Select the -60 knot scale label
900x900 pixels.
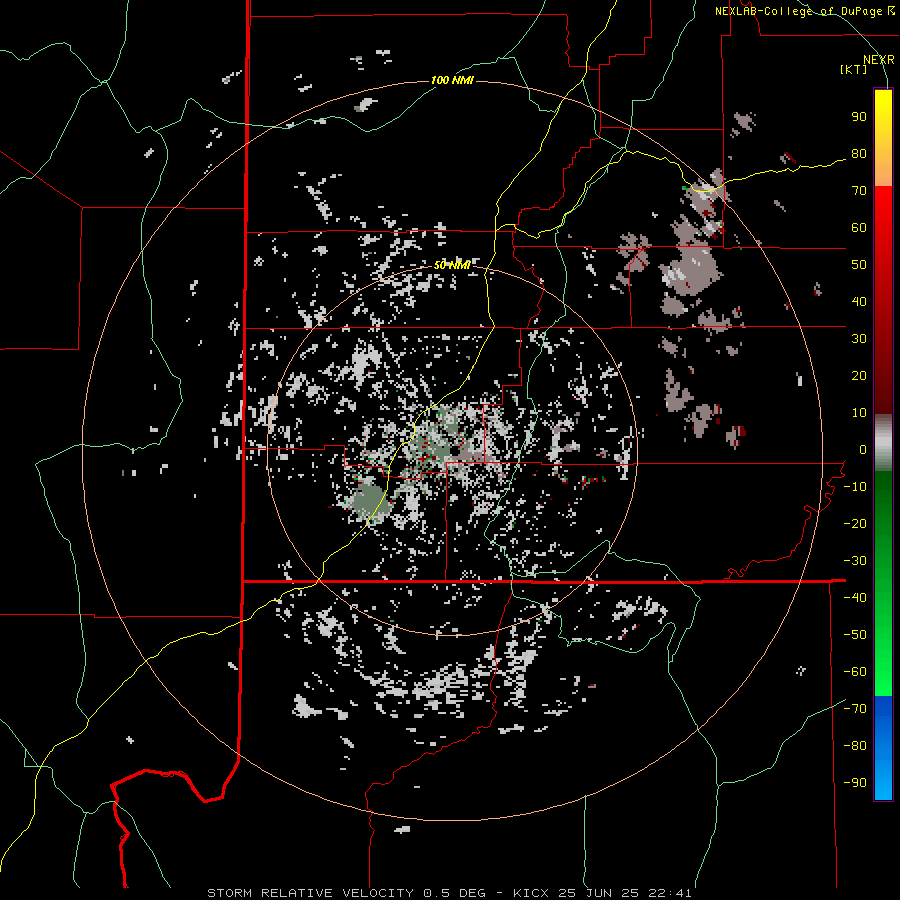pyautogui.click(x=855, y=672)
